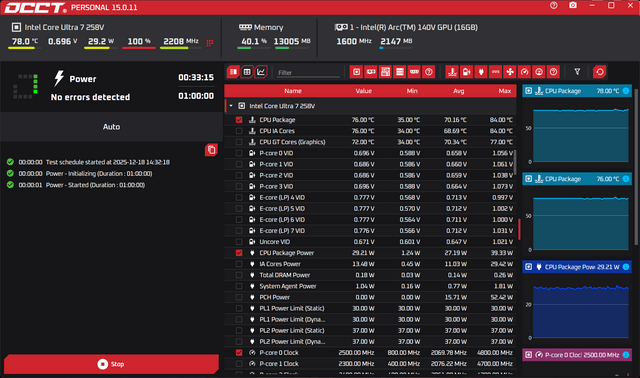Toggle the other sensor type filter
This screenshot has height=378, width=640.
[553, 72]
